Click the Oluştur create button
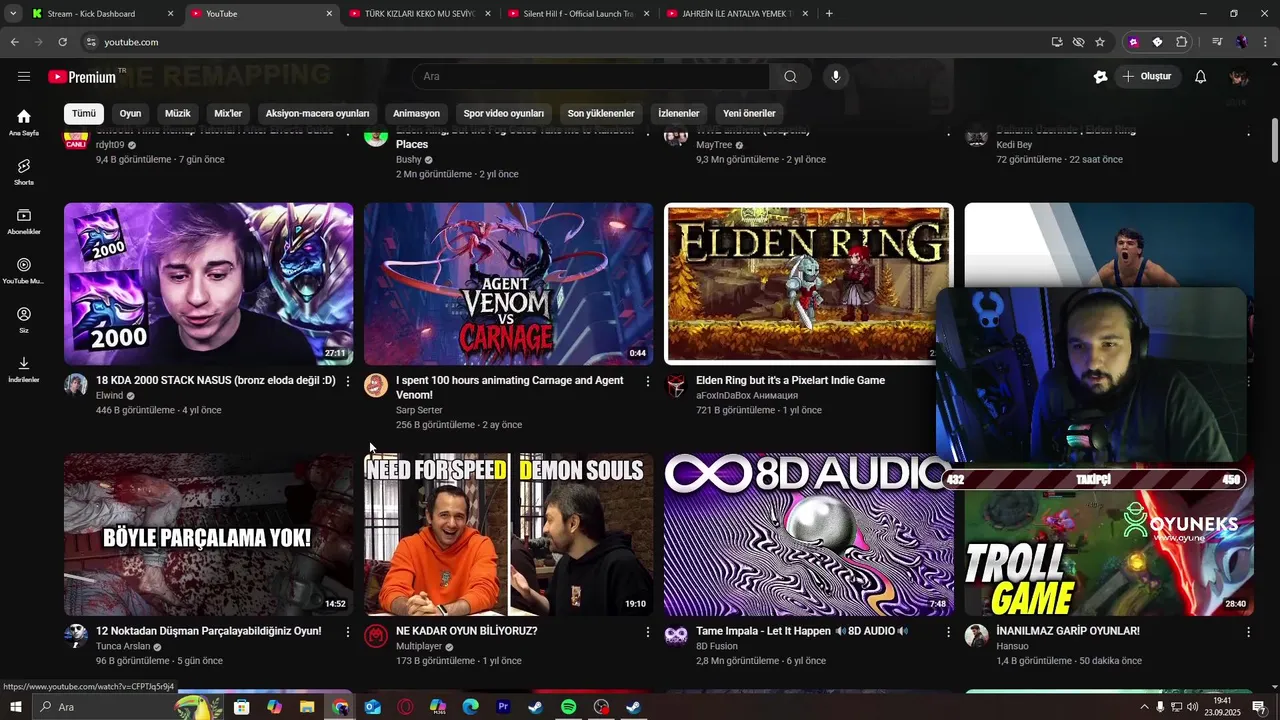 pos(1148,77)
